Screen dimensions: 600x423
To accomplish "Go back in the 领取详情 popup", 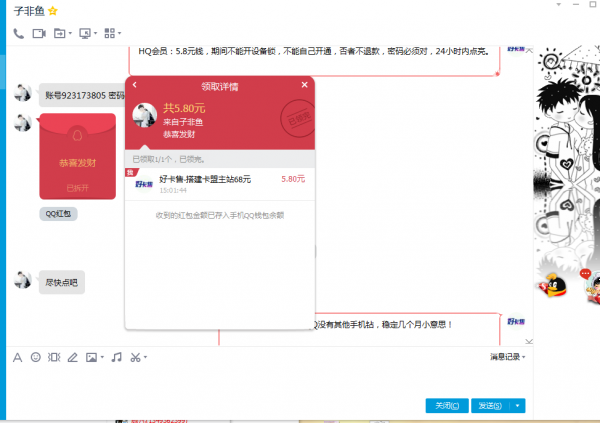I will pyautogui.click(x=135, y=85).
